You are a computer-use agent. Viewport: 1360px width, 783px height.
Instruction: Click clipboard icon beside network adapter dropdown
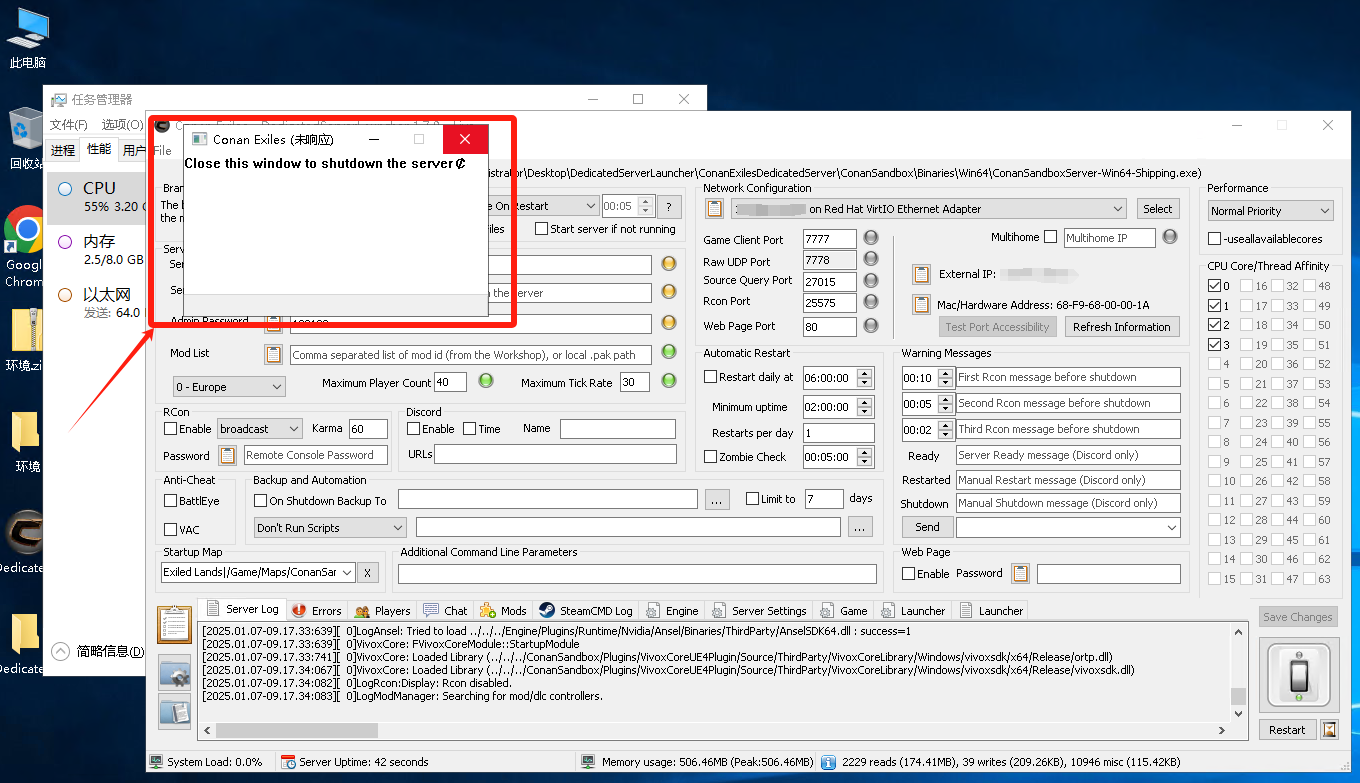[714, 209]
